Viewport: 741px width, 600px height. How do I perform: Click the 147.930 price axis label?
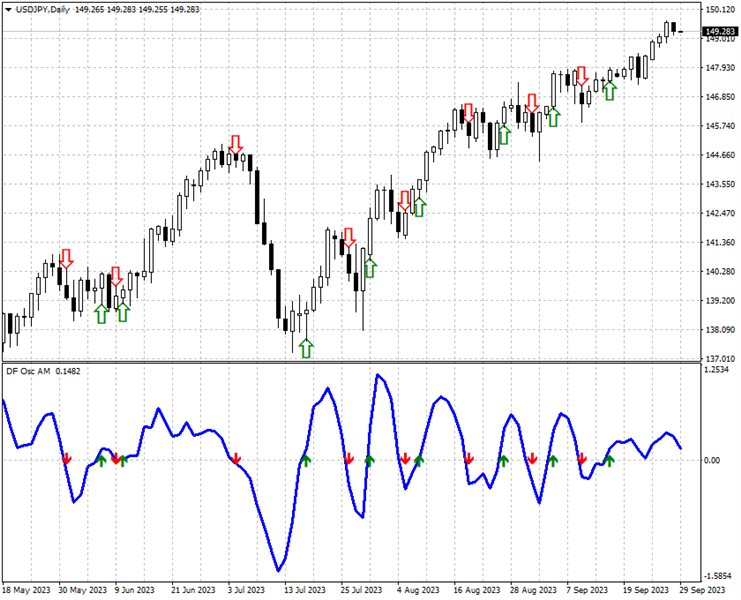pos(720,68)
